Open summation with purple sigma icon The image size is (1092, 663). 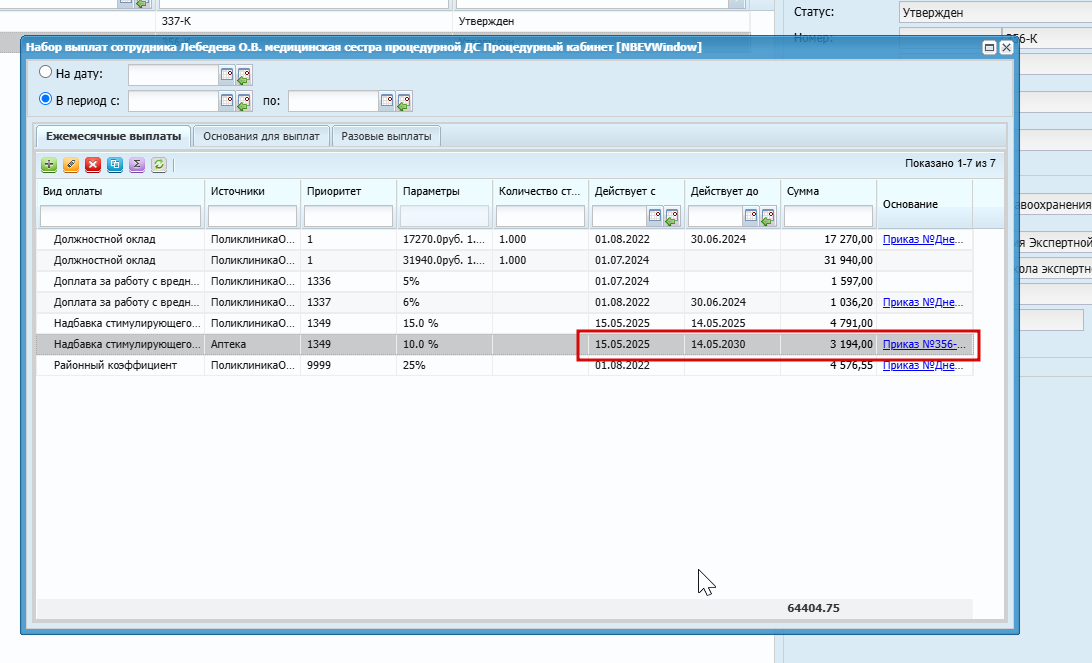[x=137, y=164]
